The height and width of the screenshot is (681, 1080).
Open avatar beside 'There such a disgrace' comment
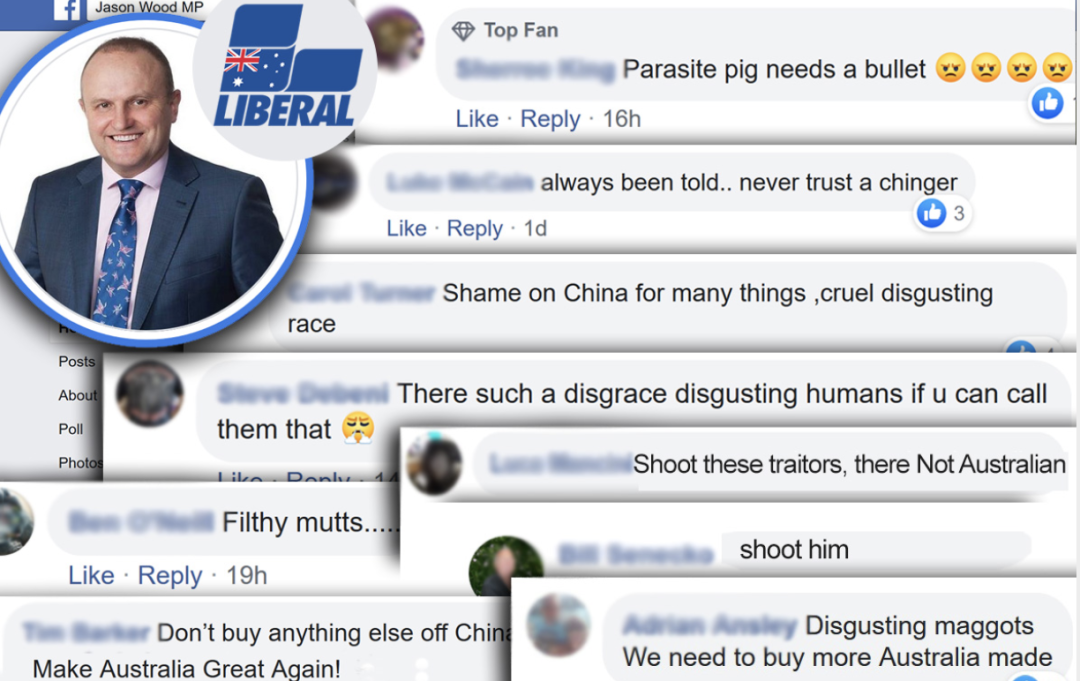point(149,393)
